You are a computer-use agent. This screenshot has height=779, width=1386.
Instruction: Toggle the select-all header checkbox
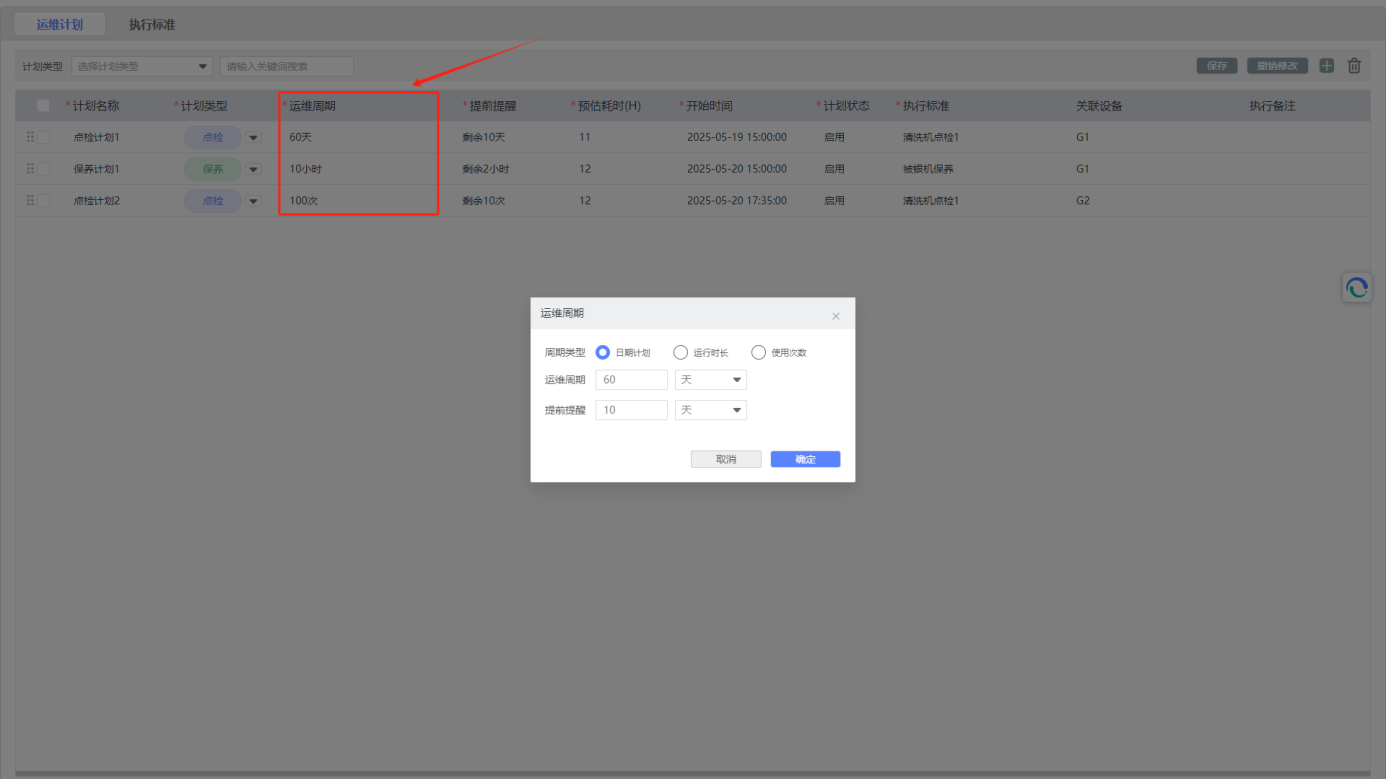coord(43,105)
